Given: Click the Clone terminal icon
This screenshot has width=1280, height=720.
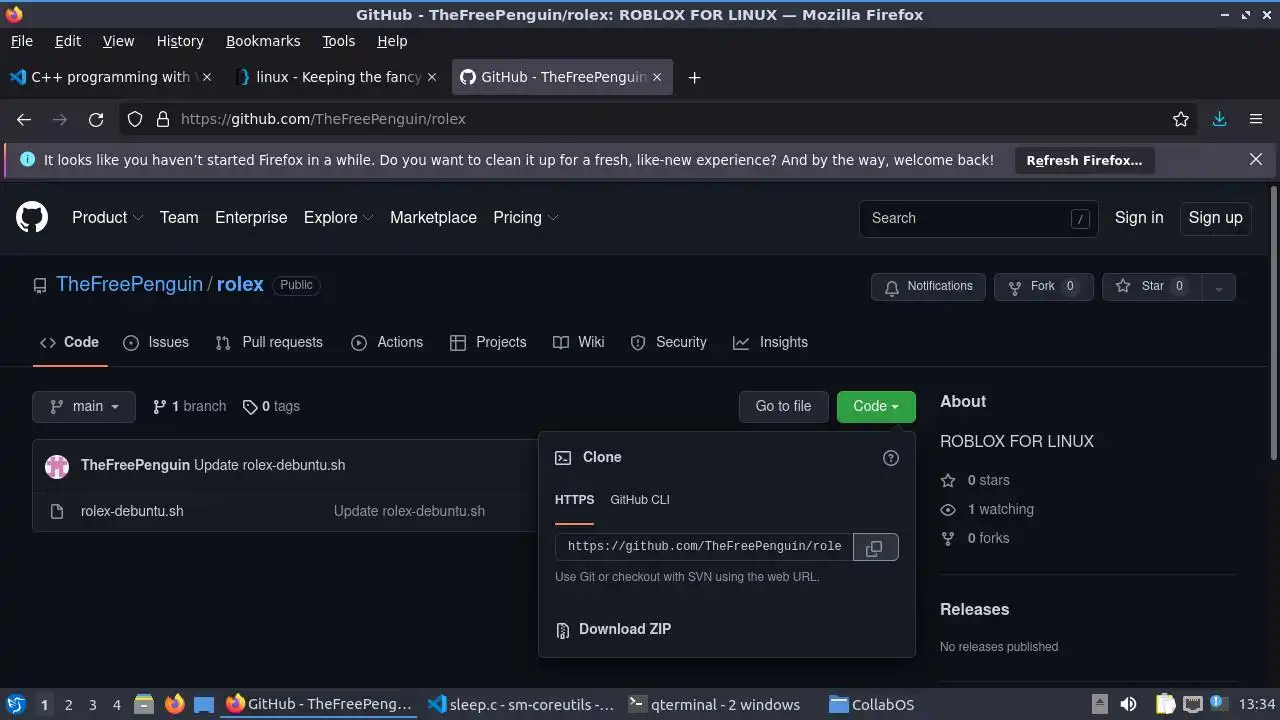Looking at the screenshot, I should pyautogui.click(x=564, y=457).
